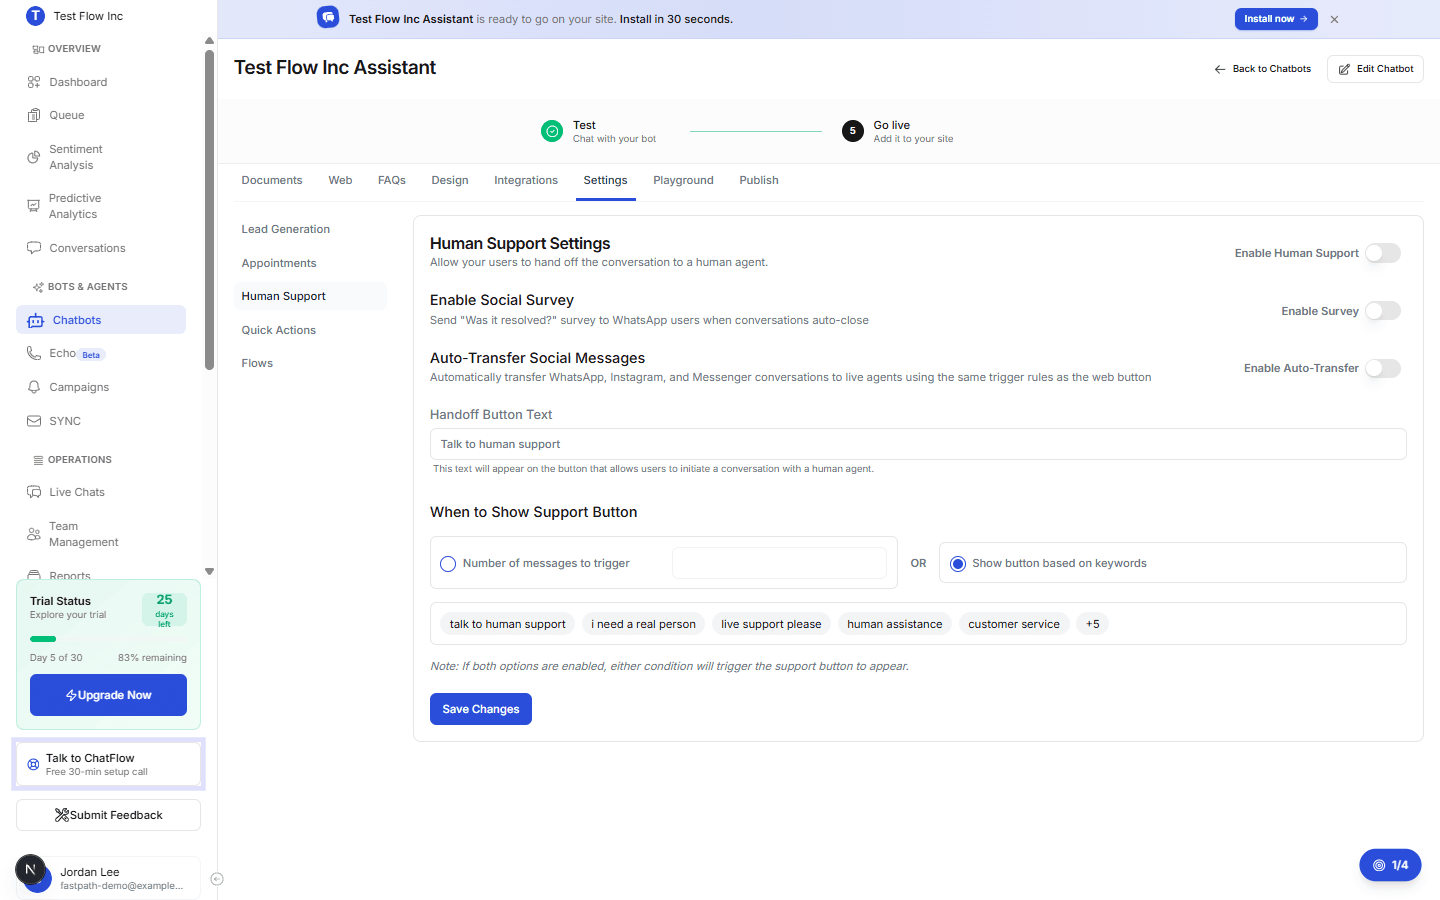
Task: Click the lightning icon on Upgrade Now
Action: tap(71, 695)
